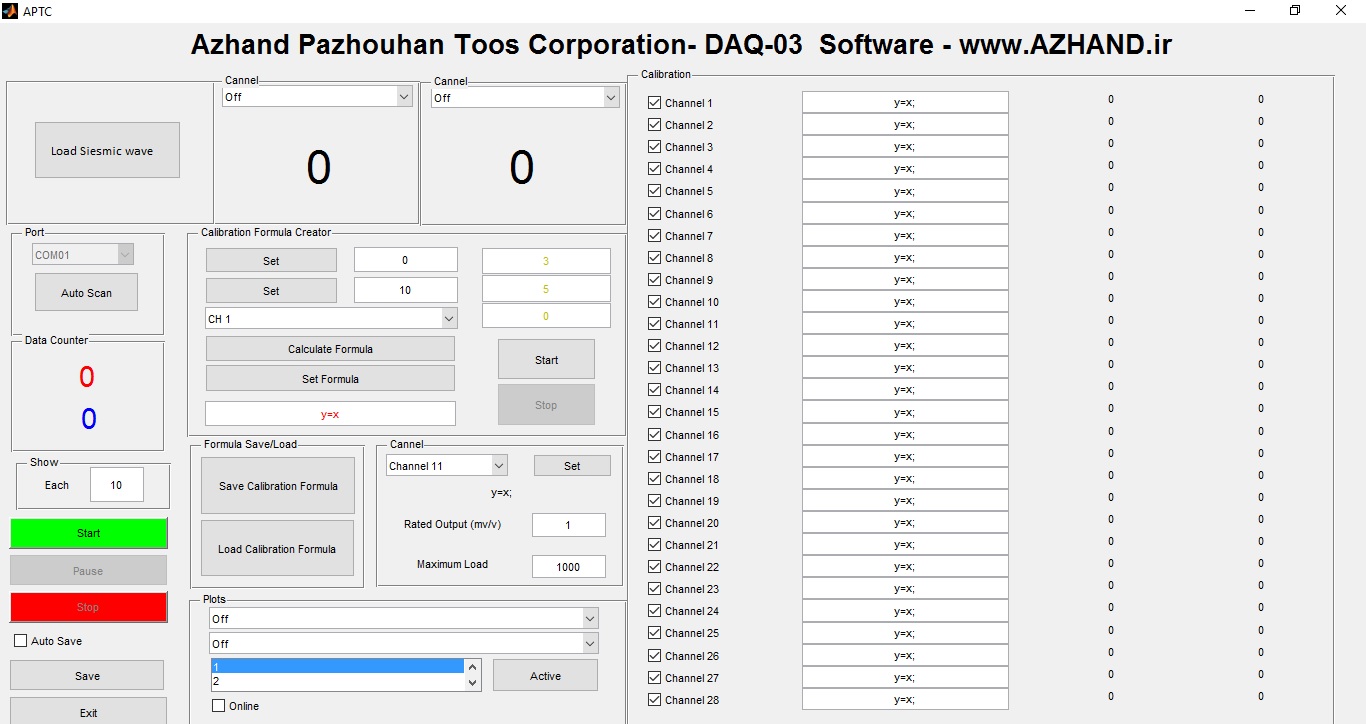Click the input field containing 10 in Formula Creator
This screenshot has height=724, width=1366.
405,290
